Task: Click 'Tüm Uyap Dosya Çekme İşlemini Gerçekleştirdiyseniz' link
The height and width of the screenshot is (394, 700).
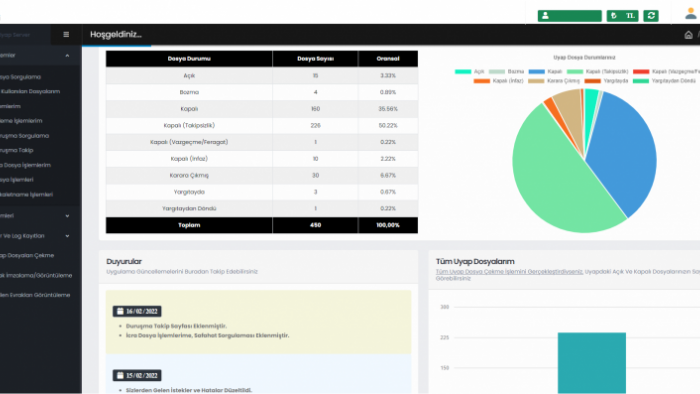Action: tap(509, 271)
